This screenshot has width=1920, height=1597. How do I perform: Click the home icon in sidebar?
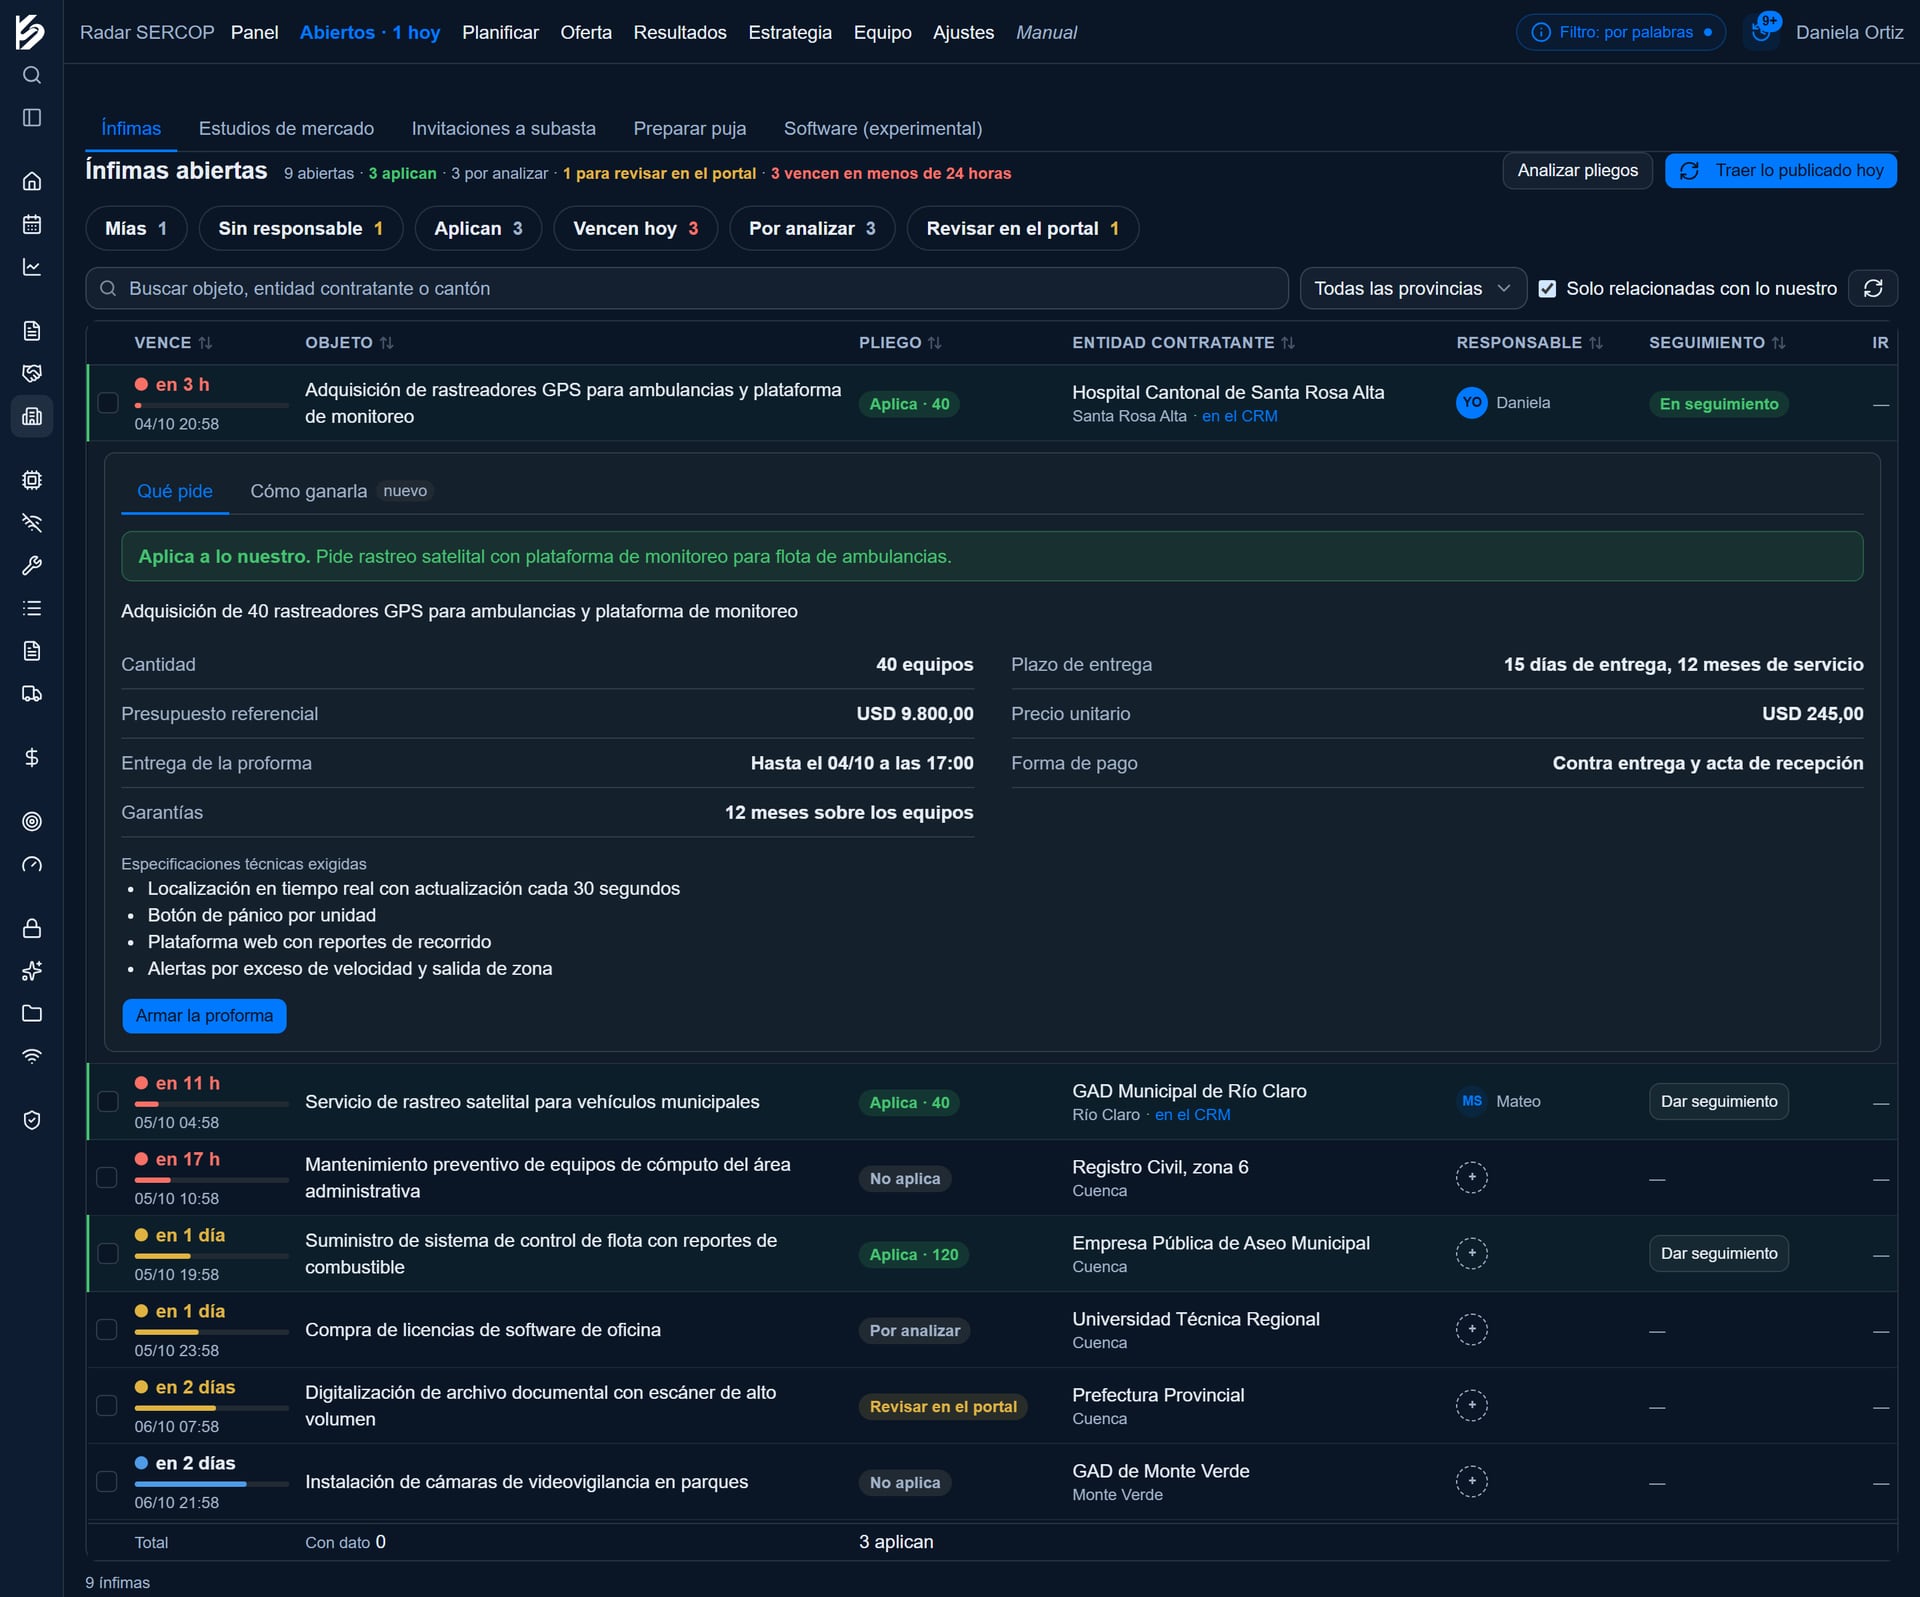(32, 181)
